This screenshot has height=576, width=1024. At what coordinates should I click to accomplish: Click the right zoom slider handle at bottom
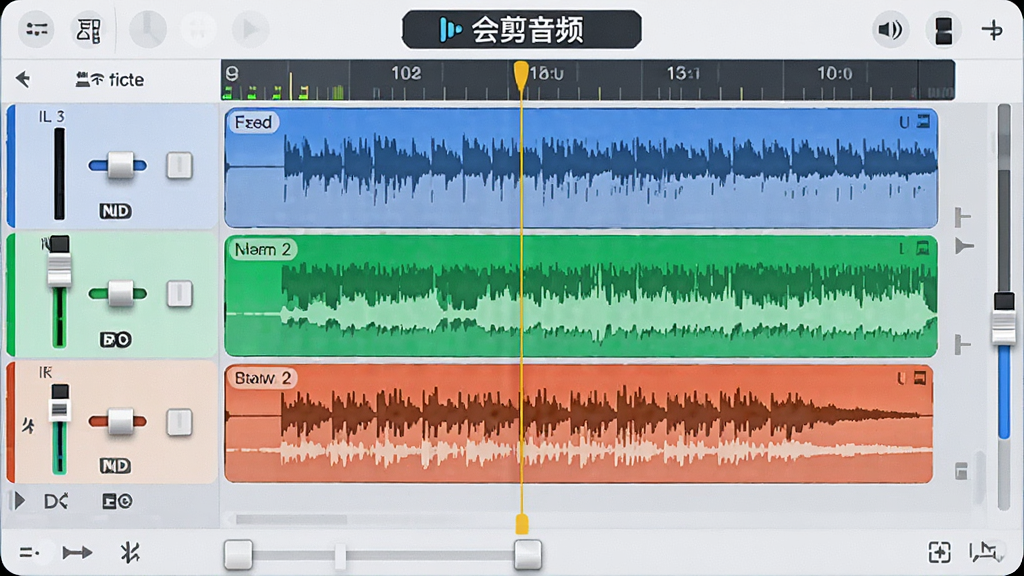pyautogui.click(x=528, y=554)
